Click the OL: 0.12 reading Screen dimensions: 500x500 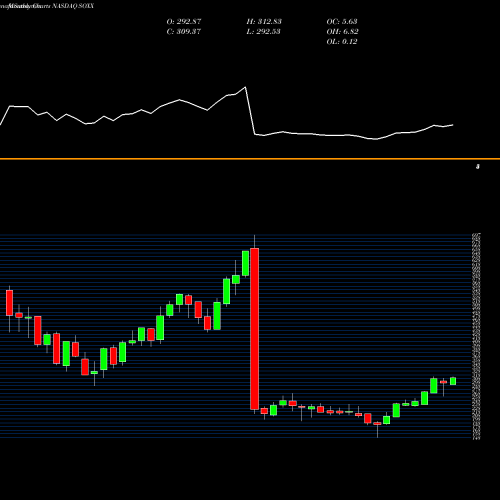point(342,42)
